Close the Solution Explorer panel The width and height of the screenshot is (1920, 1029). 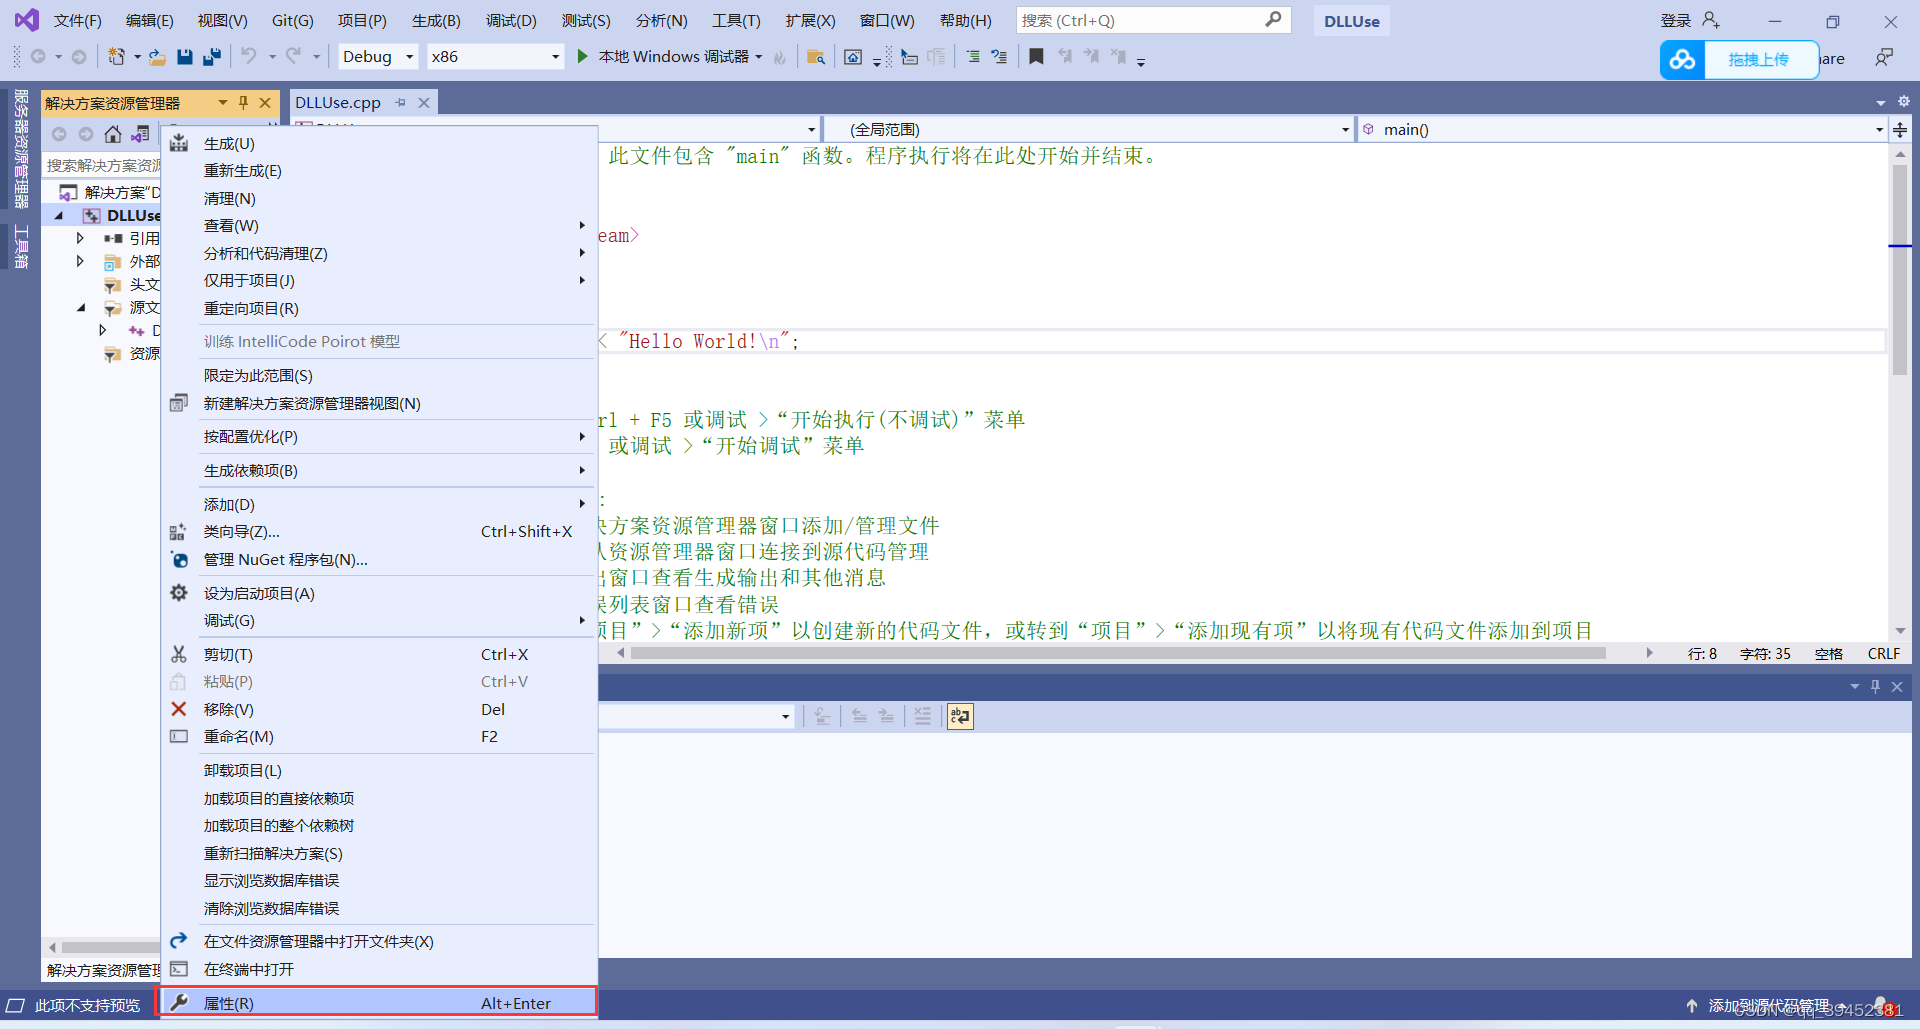click(x=265, y=103)
